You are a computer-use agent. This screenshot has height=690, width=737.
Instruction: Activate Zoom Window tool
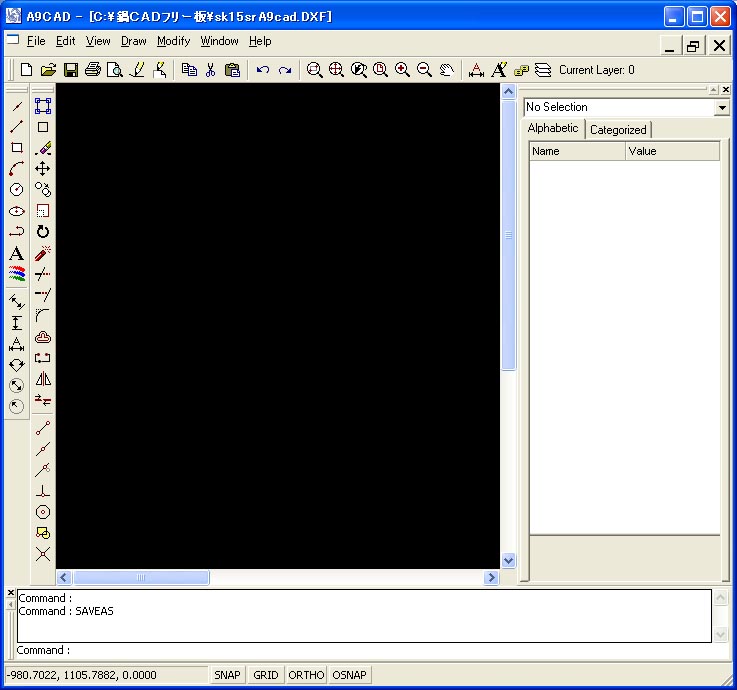tap(314, 70)
